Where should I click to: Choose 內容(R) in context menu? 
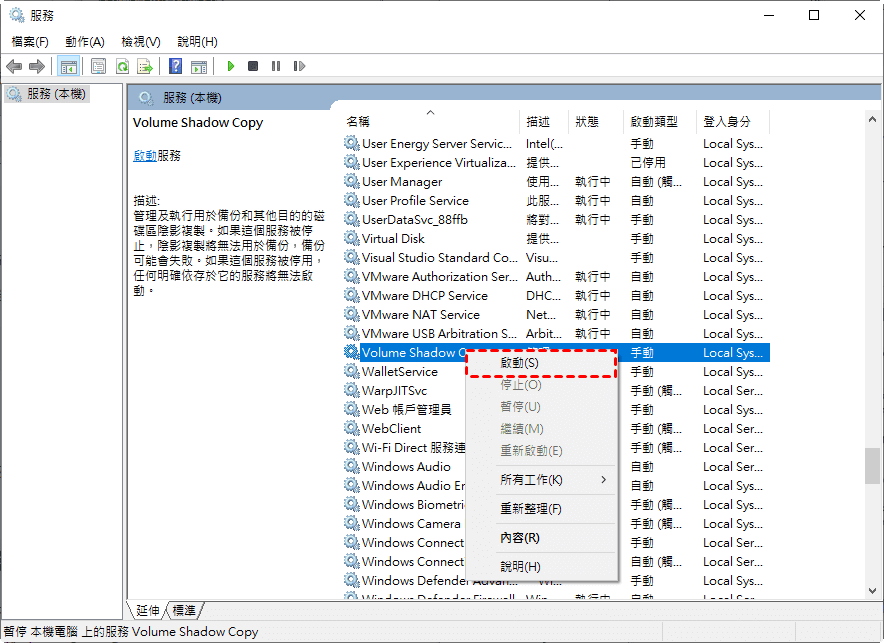pyautogui.click(x=541, y=538)
